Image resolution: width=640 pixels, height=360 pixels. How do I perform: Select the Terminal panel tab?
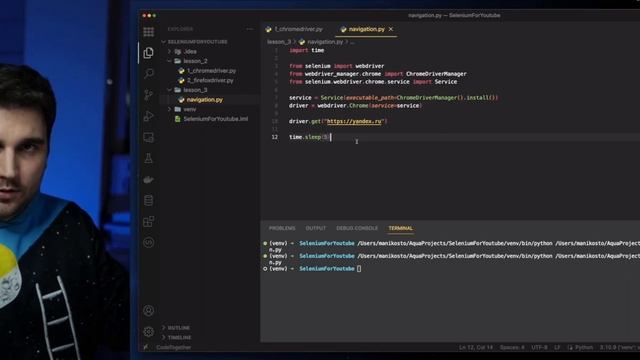tap(400, 228)
